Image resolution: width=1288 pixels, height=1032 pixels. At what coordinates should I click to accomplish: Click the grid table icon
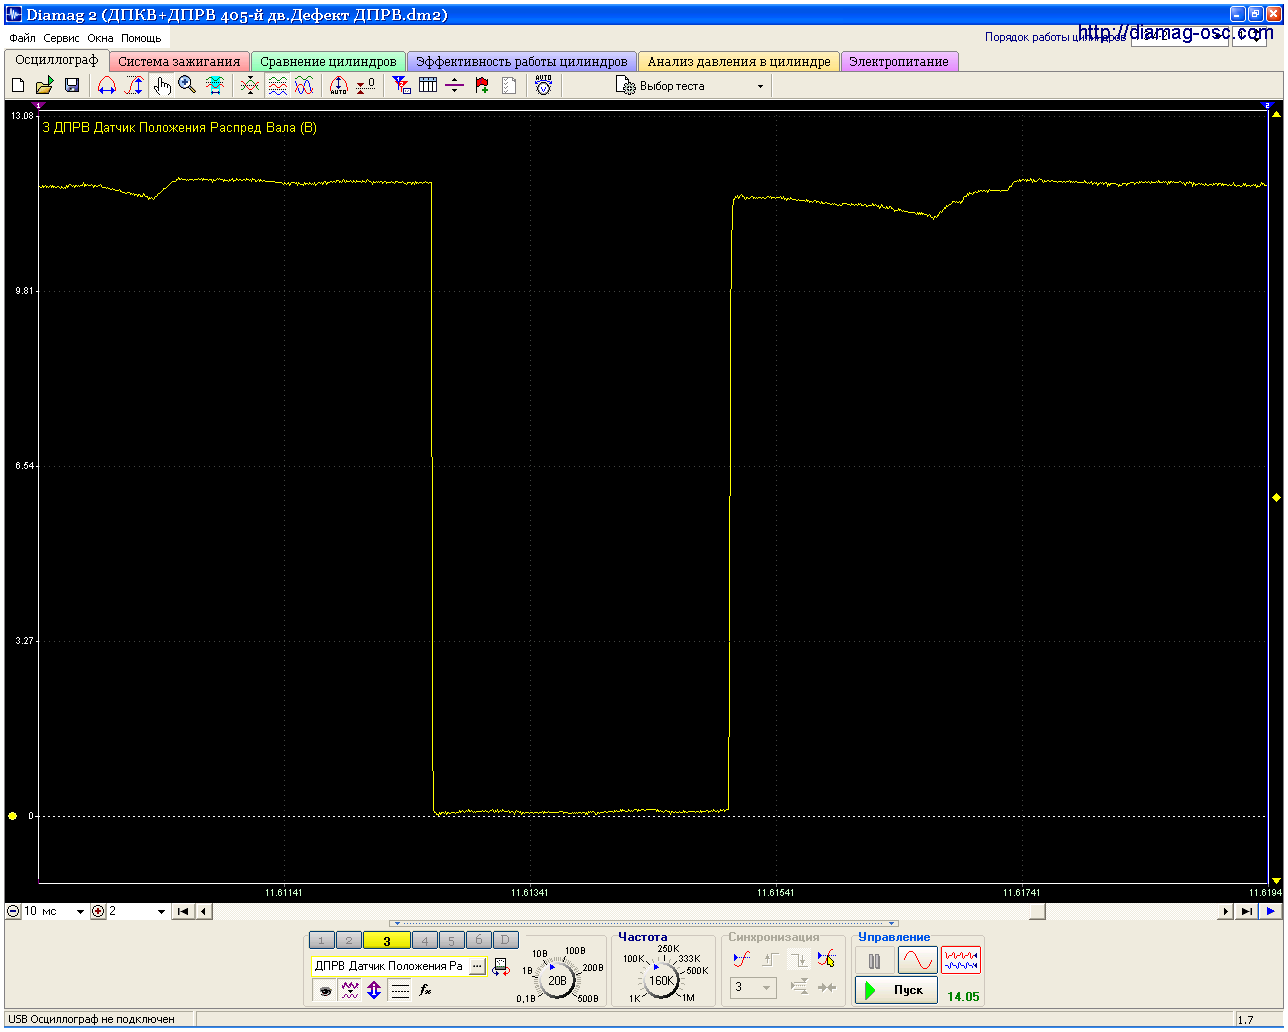pos(428,86)
